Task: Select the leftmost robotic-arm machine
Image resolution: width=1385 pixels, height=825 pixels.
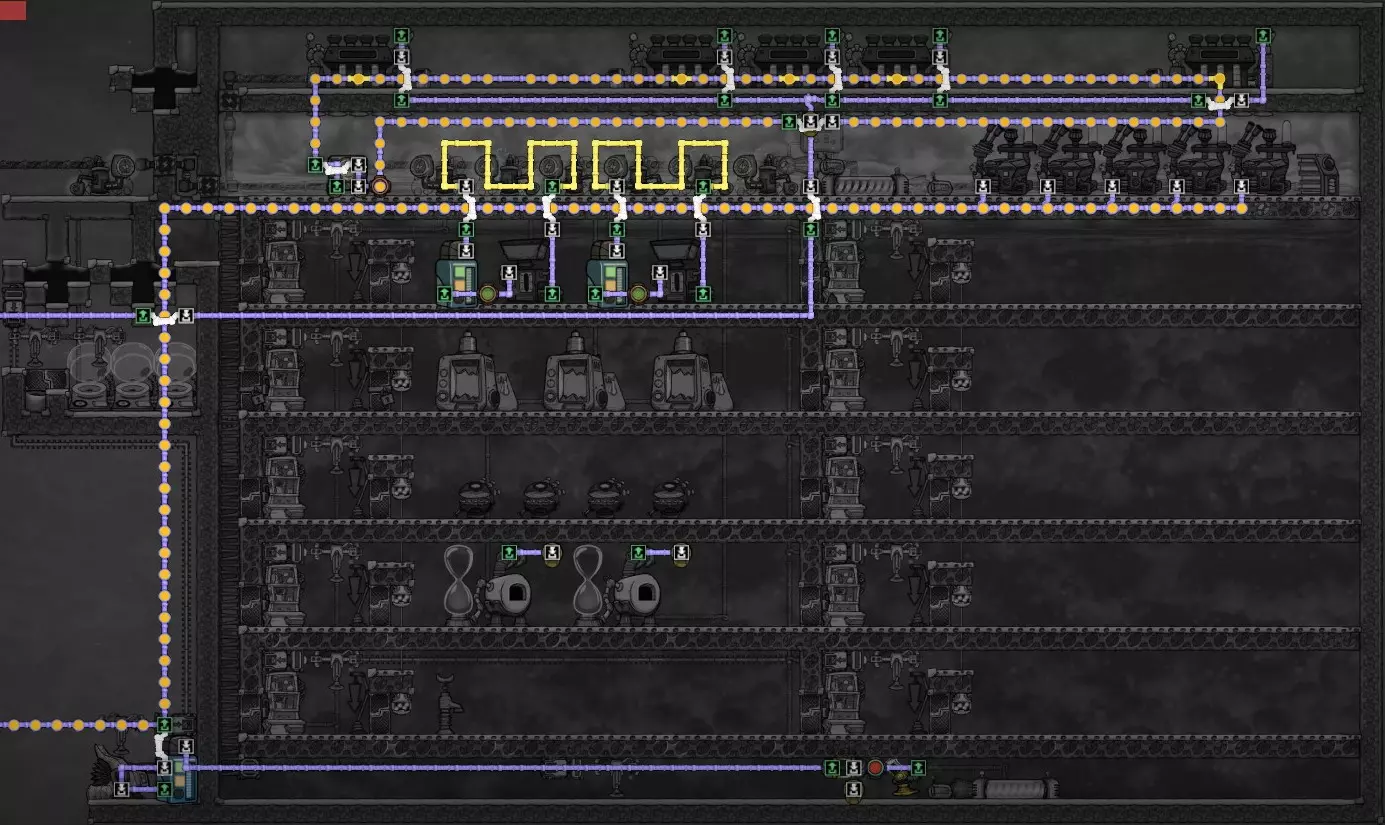Action: coord(1005,160)
